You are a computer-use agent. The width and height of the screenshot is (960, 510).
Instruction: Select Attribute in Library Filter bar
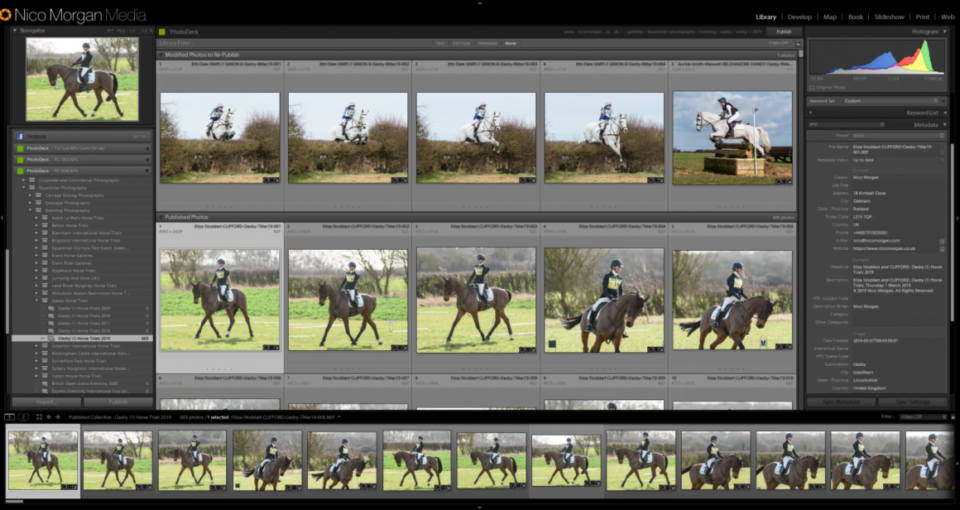click(x=461, y=43)
